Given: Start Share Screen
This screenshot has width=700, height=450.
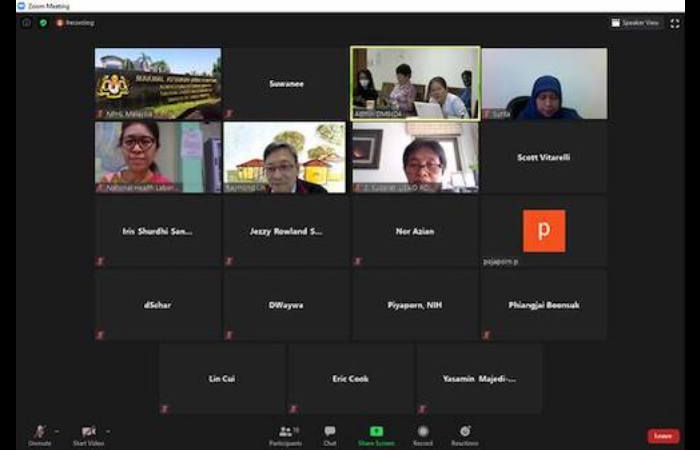Looking at the screenshot, I should click(x=376, y=435).
